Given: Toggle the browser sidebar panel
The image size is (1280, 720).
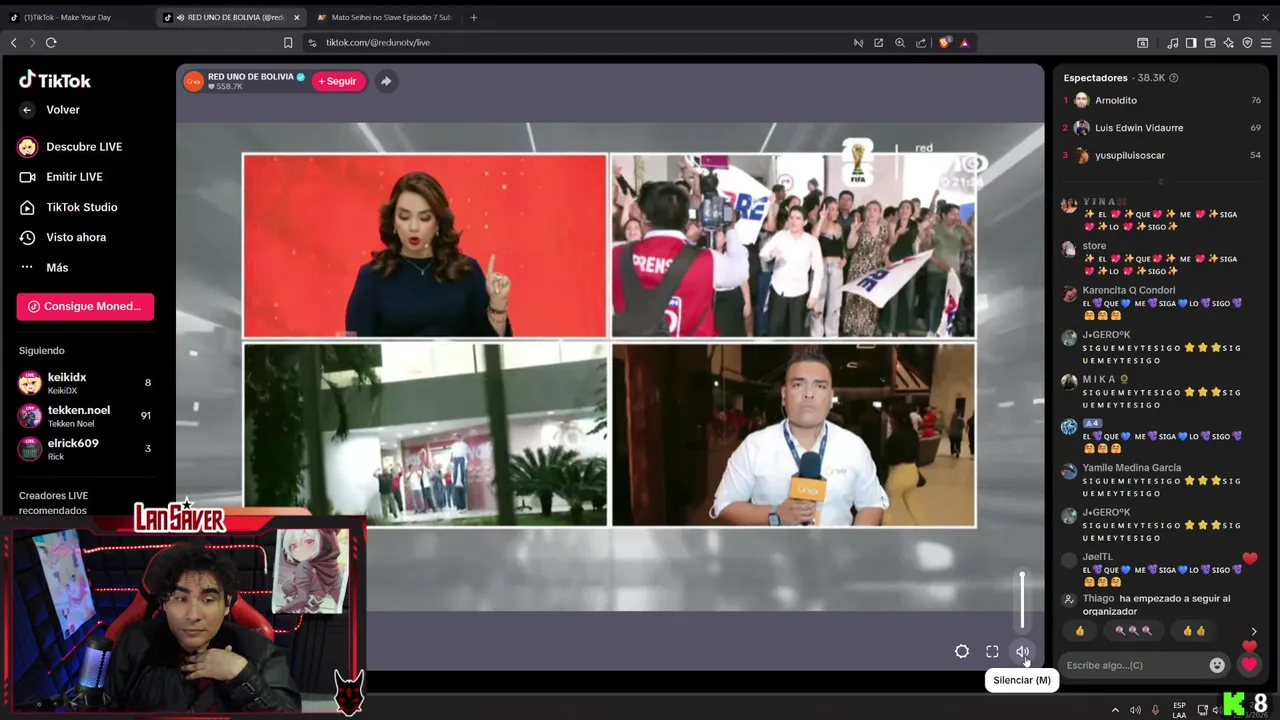Looking at the screenshot, I should [x=1191, y=43].
